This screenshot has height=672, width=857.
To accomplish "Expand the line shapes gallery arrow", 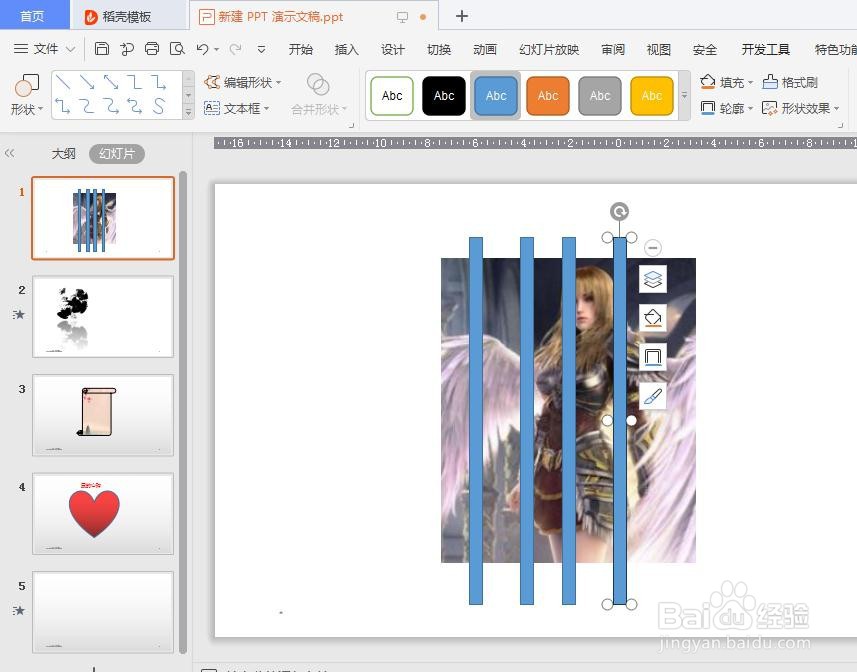I will pyautogui.click(x=188, y=112).
